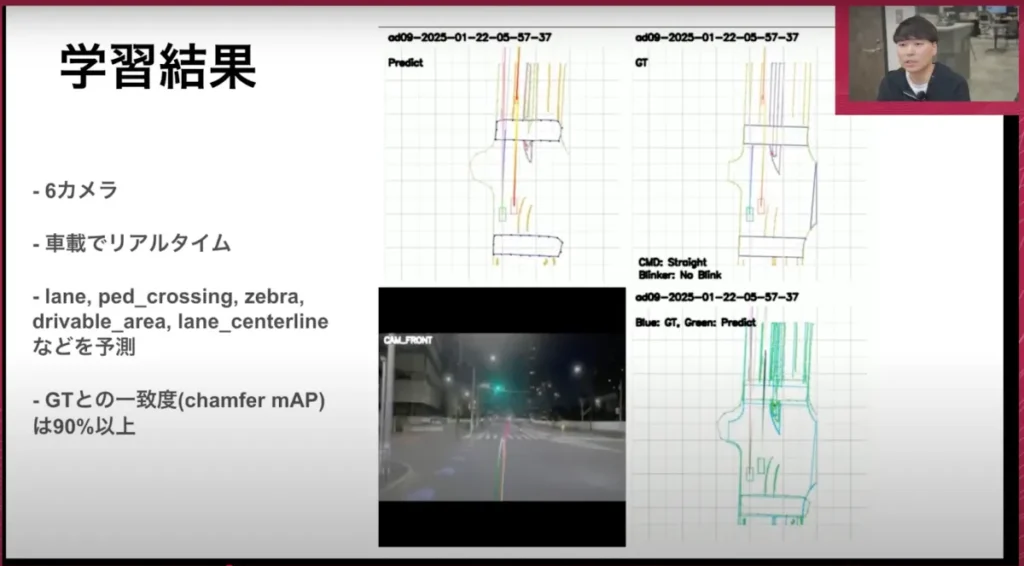
Task: Select the 6カメラ bullet point
Action: coord(75,190)
